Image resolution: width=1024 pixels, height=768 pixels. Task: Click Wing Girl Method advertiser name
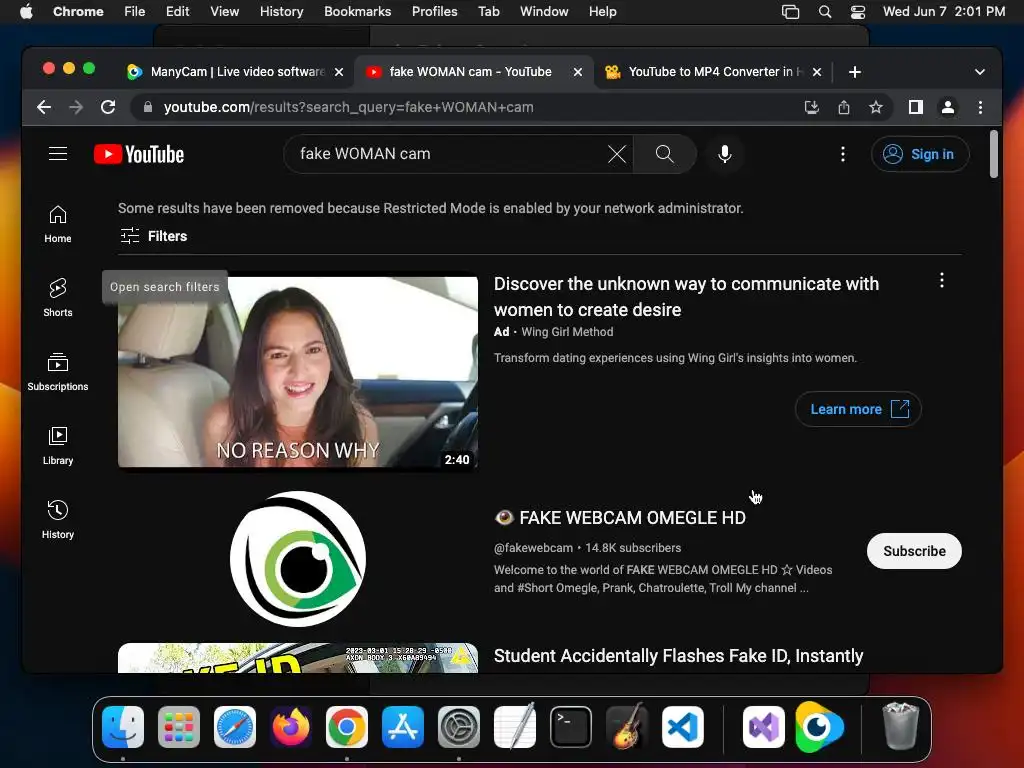pos(567,332)
